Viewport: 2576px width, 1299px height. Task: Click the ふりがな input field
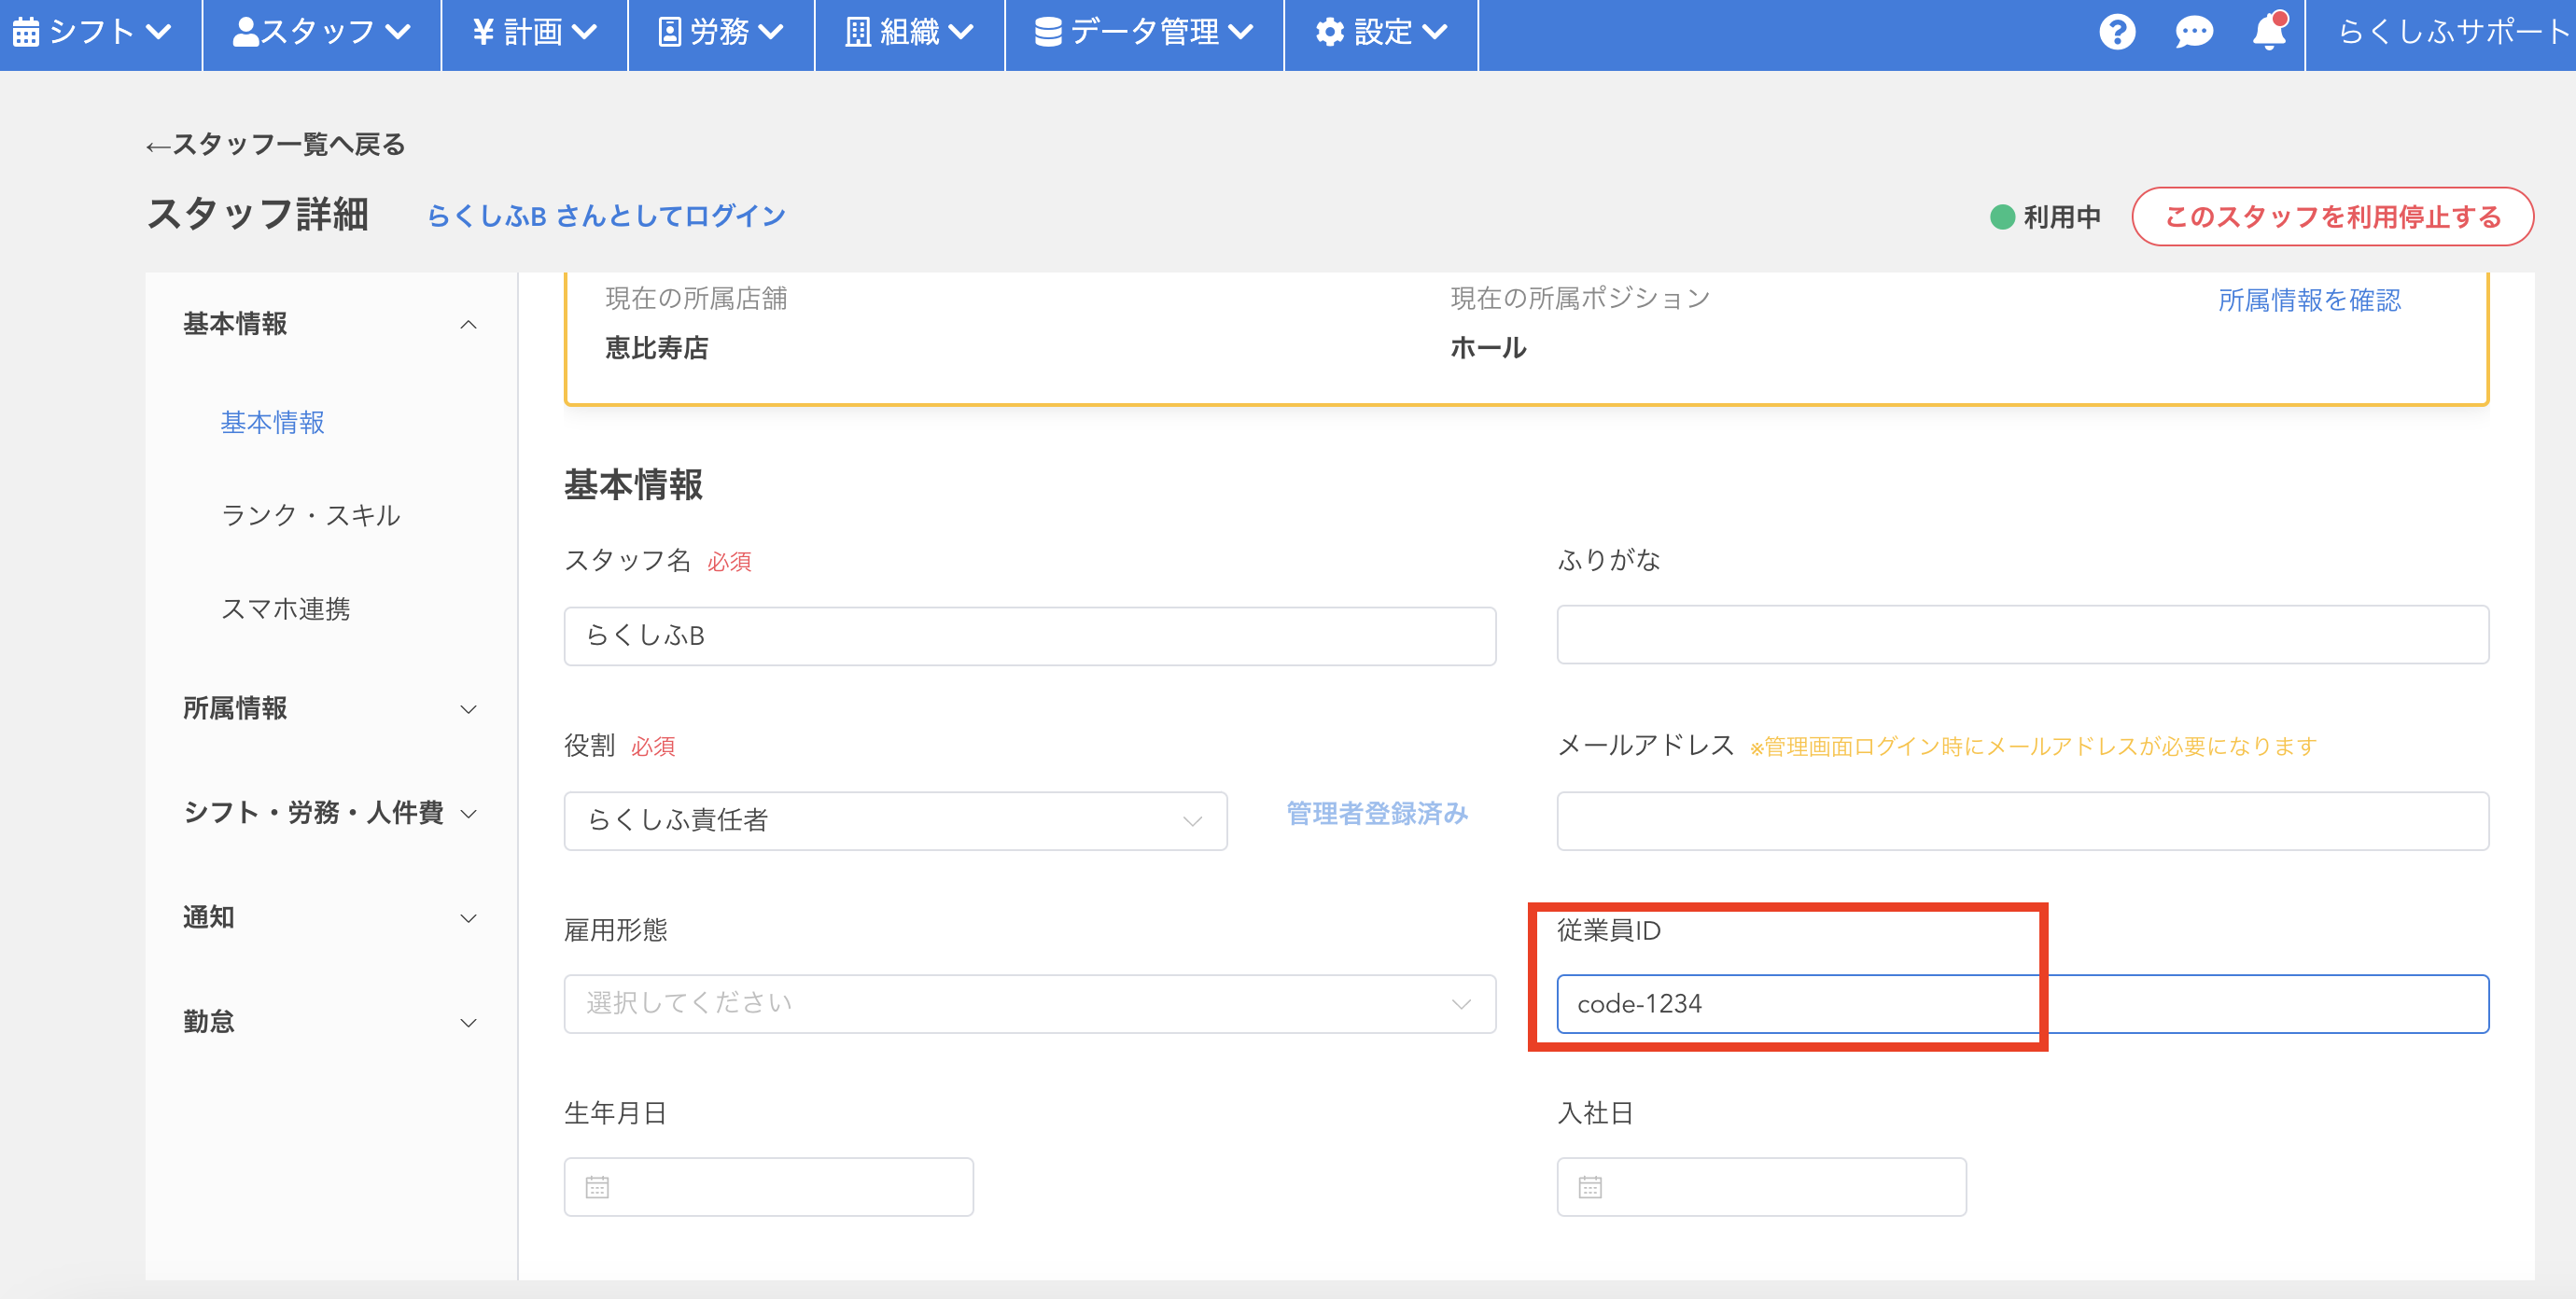2022,634
